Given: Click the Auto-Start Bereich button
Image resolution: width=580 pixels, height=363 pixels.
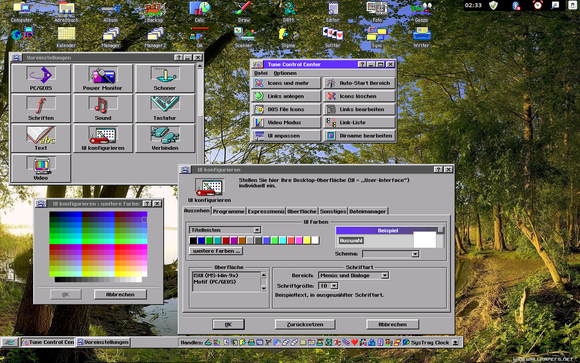Looking at the screenshot, I should pyautogui.click(x=360, y=83).
